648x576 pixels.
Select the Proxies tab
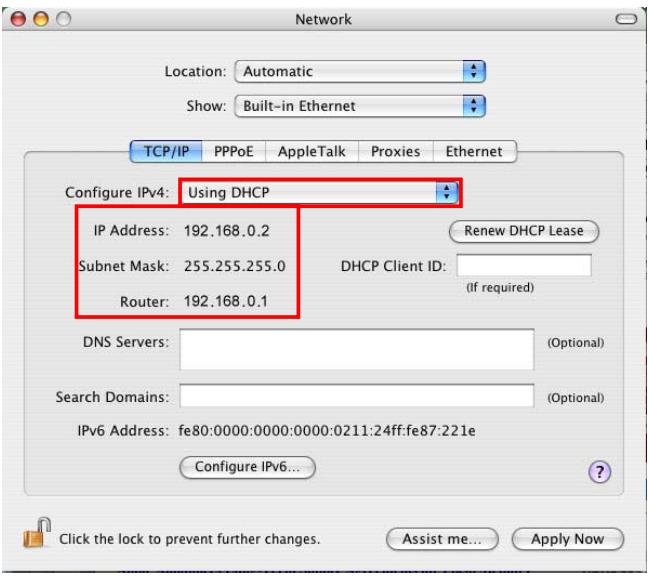point(395,151)
